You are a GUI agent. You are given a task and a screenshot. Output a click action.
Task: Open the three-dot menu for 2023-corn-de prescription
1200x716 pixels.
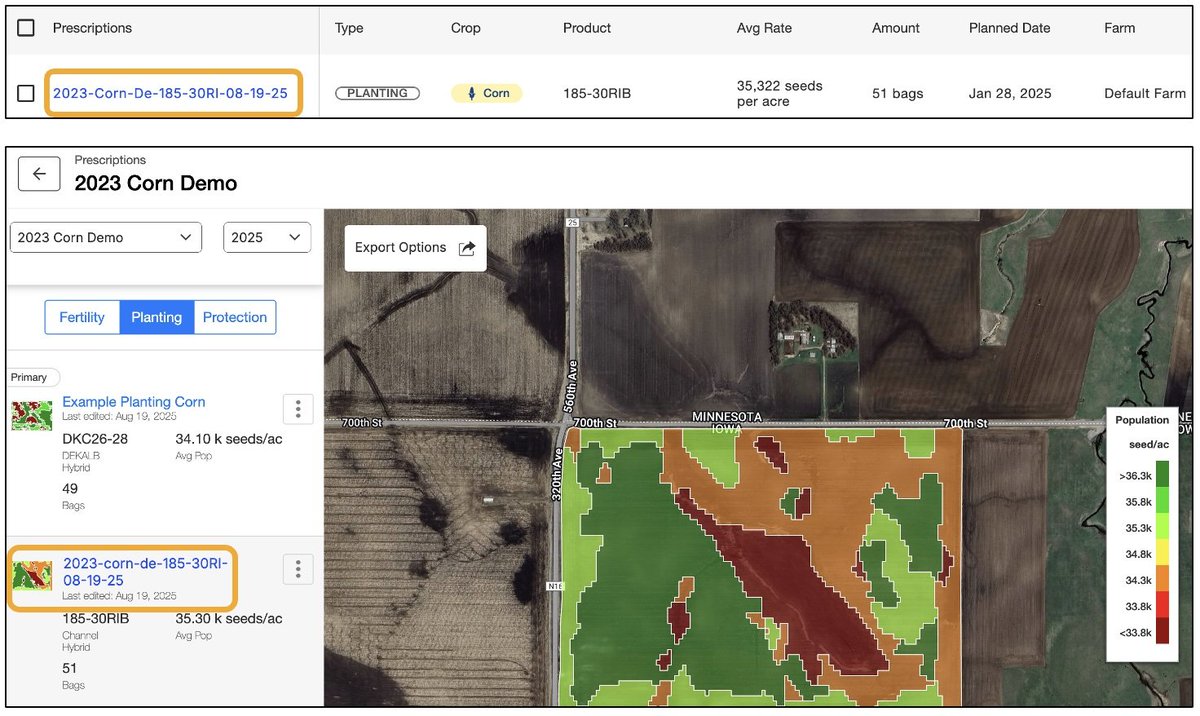[297, 569]
